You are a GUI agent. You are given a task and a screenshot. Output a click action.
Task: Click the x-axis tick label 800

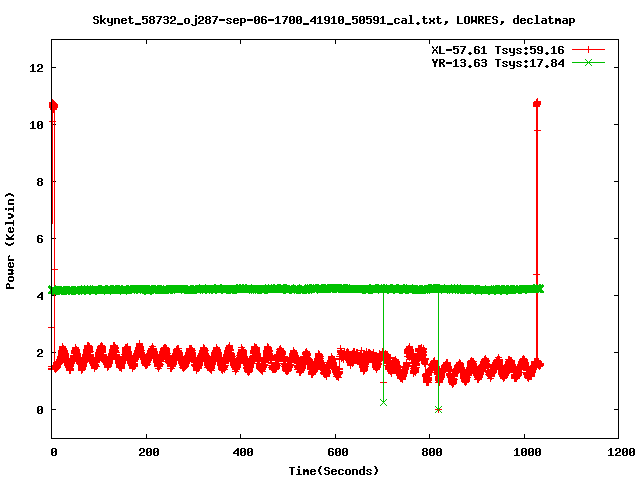coord(432,452)
